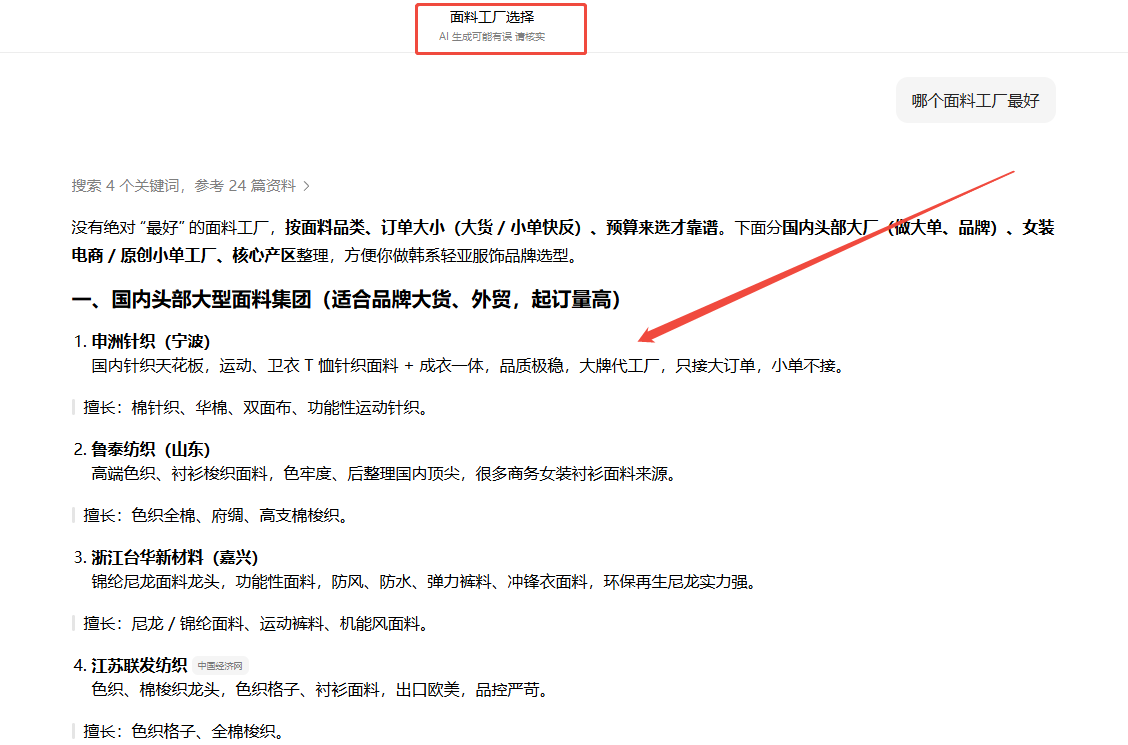Click the quote 擅长：尼龙 / 锦纶面料
1128x745 pixels.
256,623
